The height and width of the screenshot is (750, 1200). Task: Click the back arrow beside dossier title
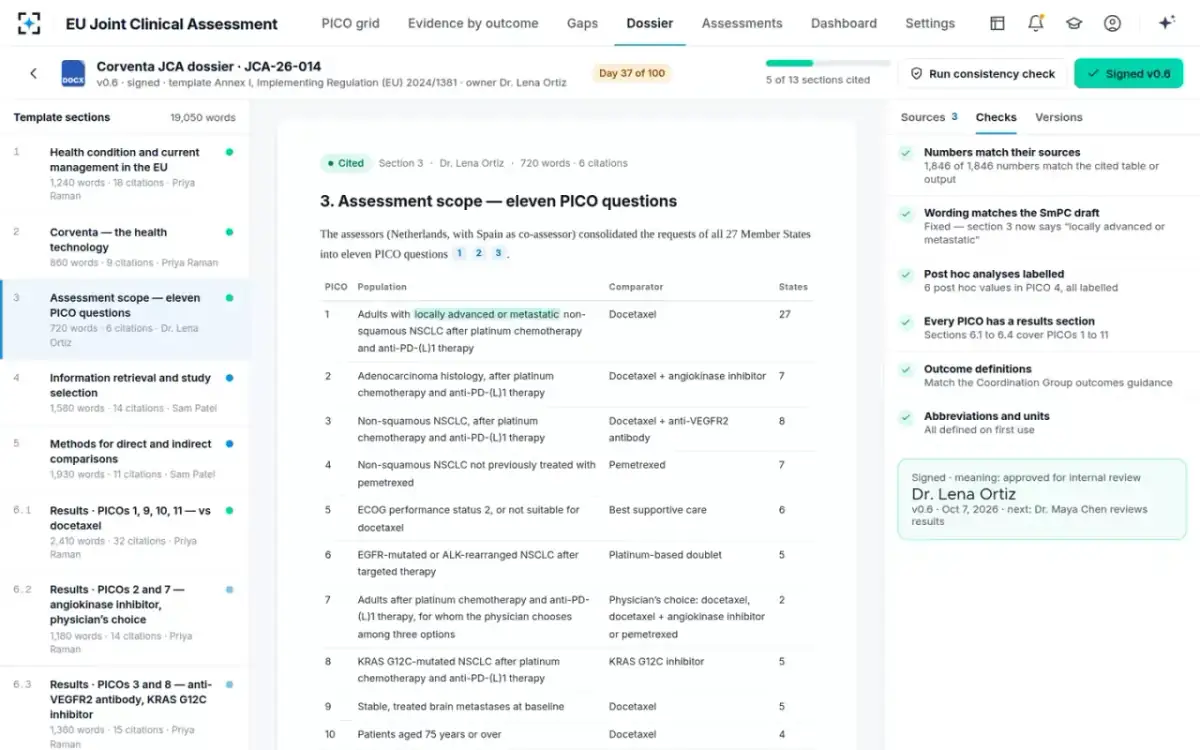click(33, 73)
